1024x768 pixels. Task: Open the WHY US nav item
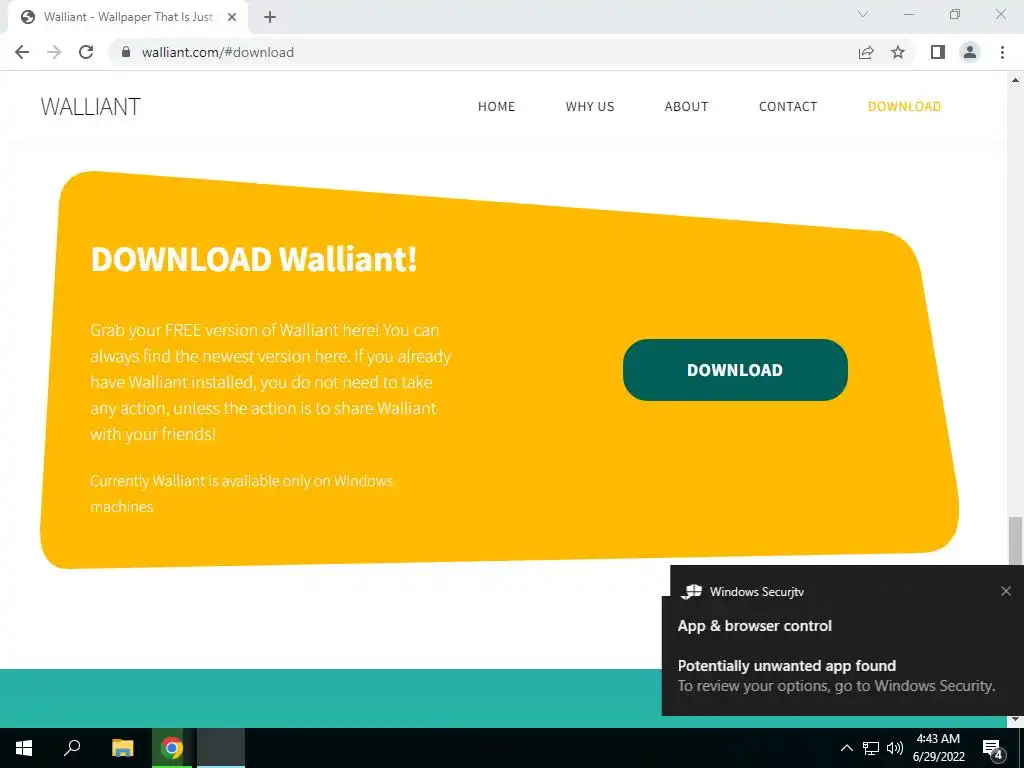[x=590, y=106]
